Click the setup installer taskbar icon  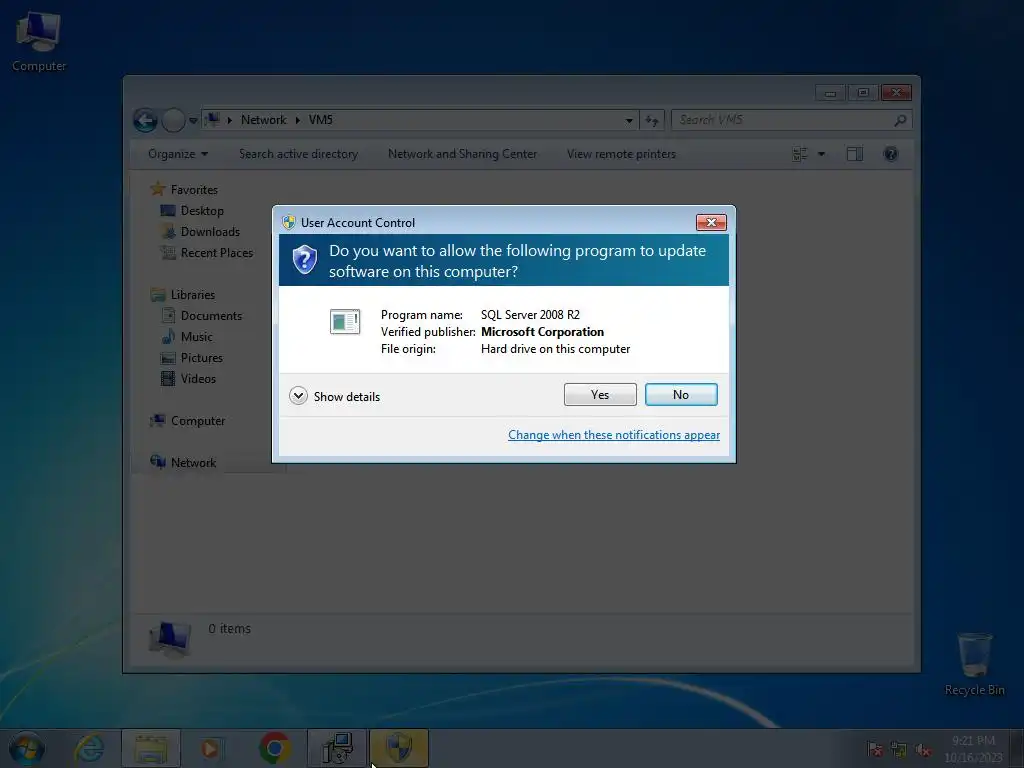pyautogui.click(x=337, y=748)
